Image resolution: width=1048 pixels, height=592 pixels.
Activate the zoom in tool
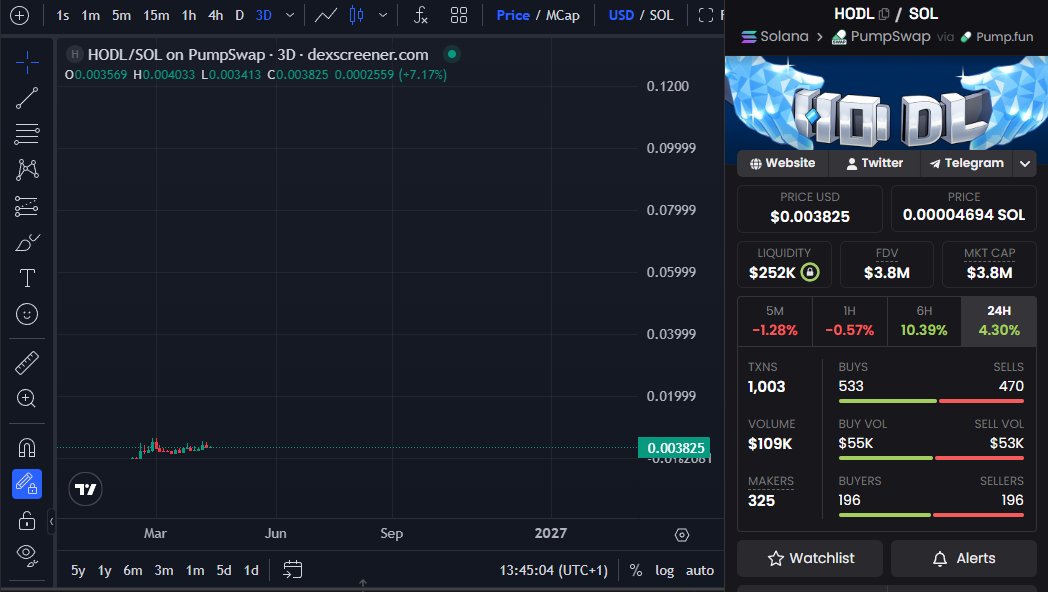coord(27,399)
